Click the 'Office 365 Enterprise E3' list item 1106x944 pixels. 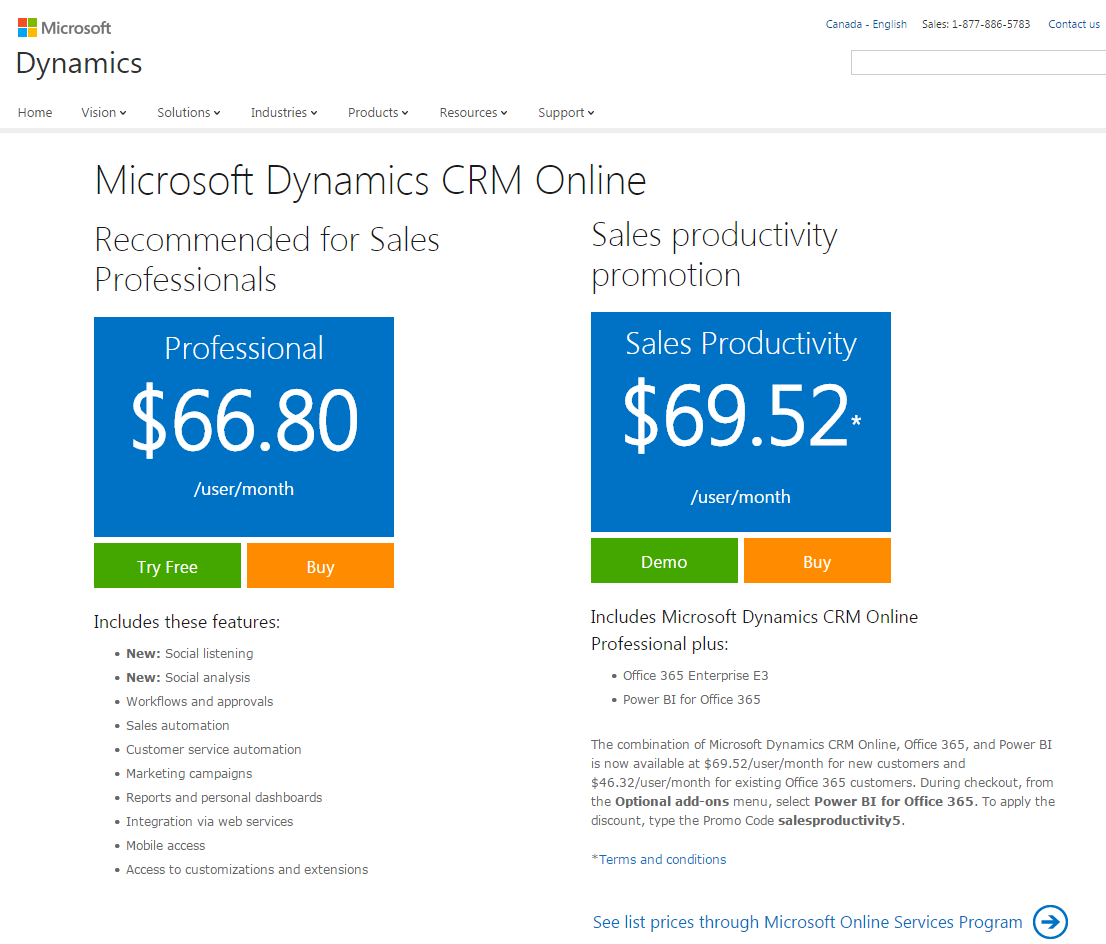click(x=695, y=675)
